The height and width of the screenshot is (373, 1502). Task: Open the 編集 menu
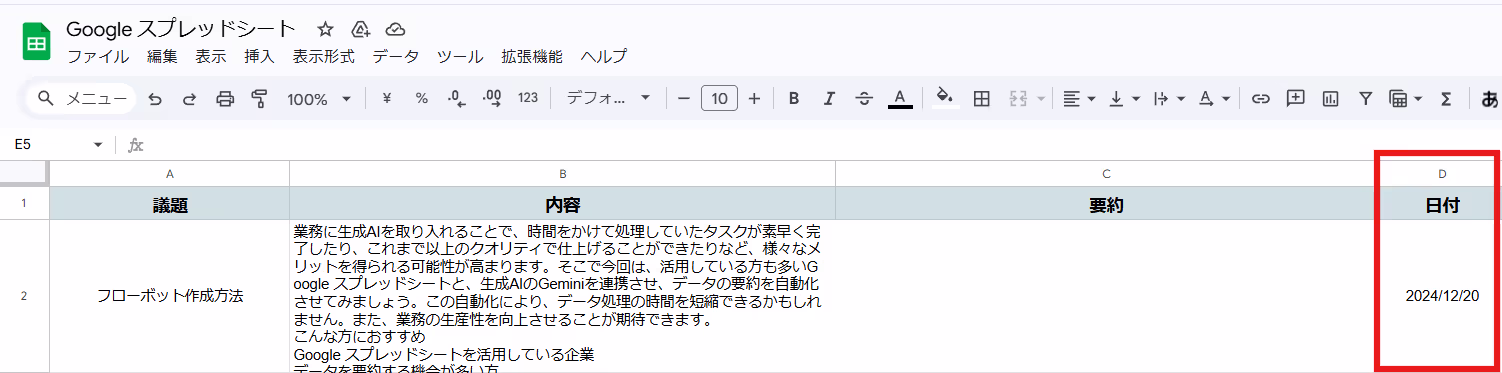(162, 57)
